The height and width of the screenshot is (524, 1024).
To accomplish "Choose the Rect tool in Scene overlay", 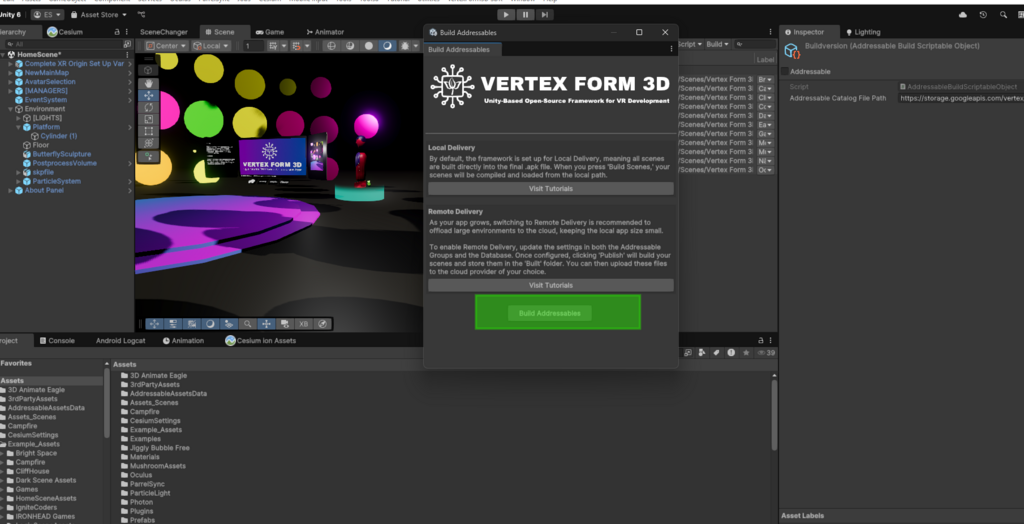I will [x=149, y=130].
